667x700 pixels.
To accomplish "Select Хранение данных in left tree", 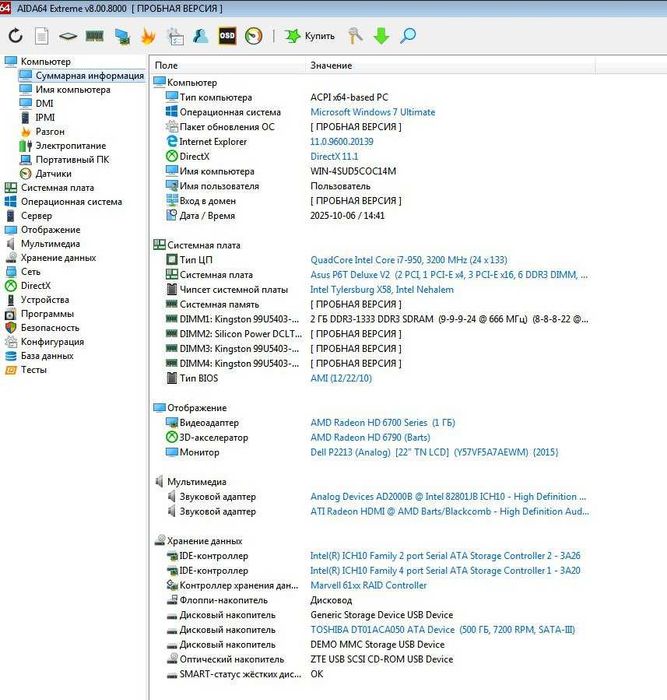I will 58,258.
